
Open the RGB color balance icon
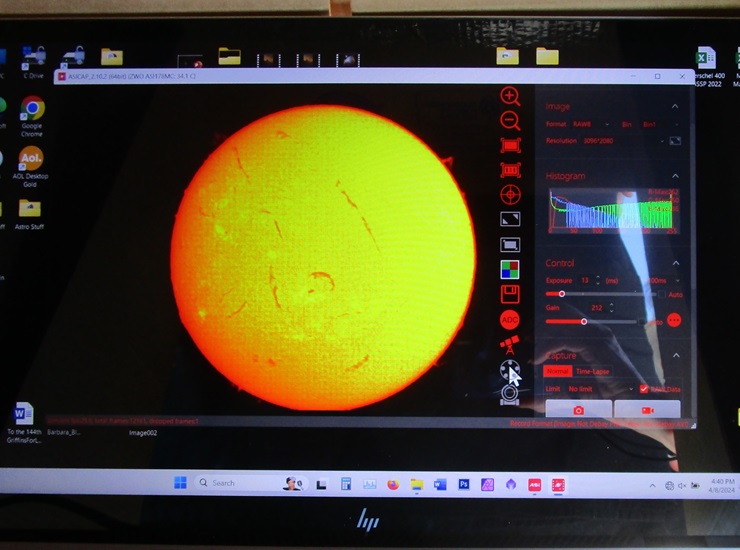click(x=510, y=270)
